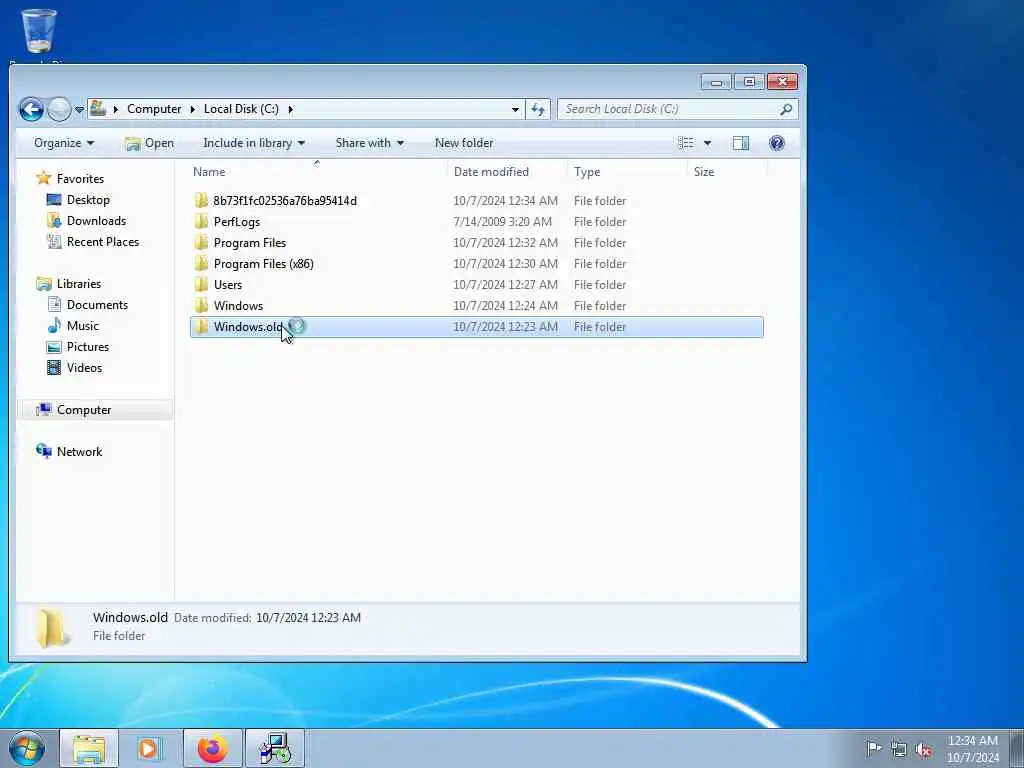Open the recent pages dropdown beside Forward
The image size is (1024, 768).
coord(79,110)
